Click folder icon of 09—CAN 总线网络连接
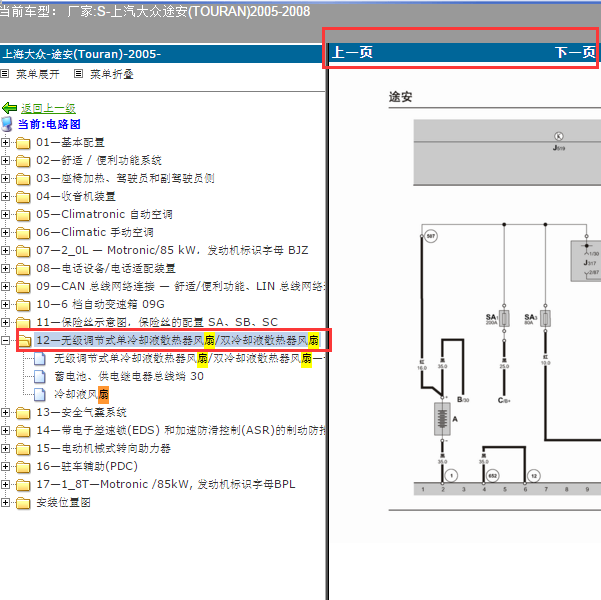 tap(23, 287)
